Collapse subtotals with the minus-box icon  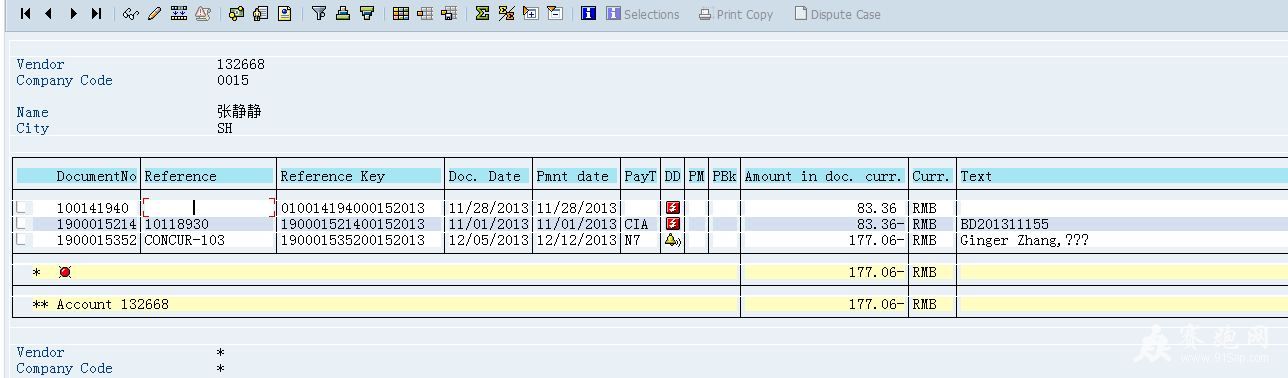point(555,13)
